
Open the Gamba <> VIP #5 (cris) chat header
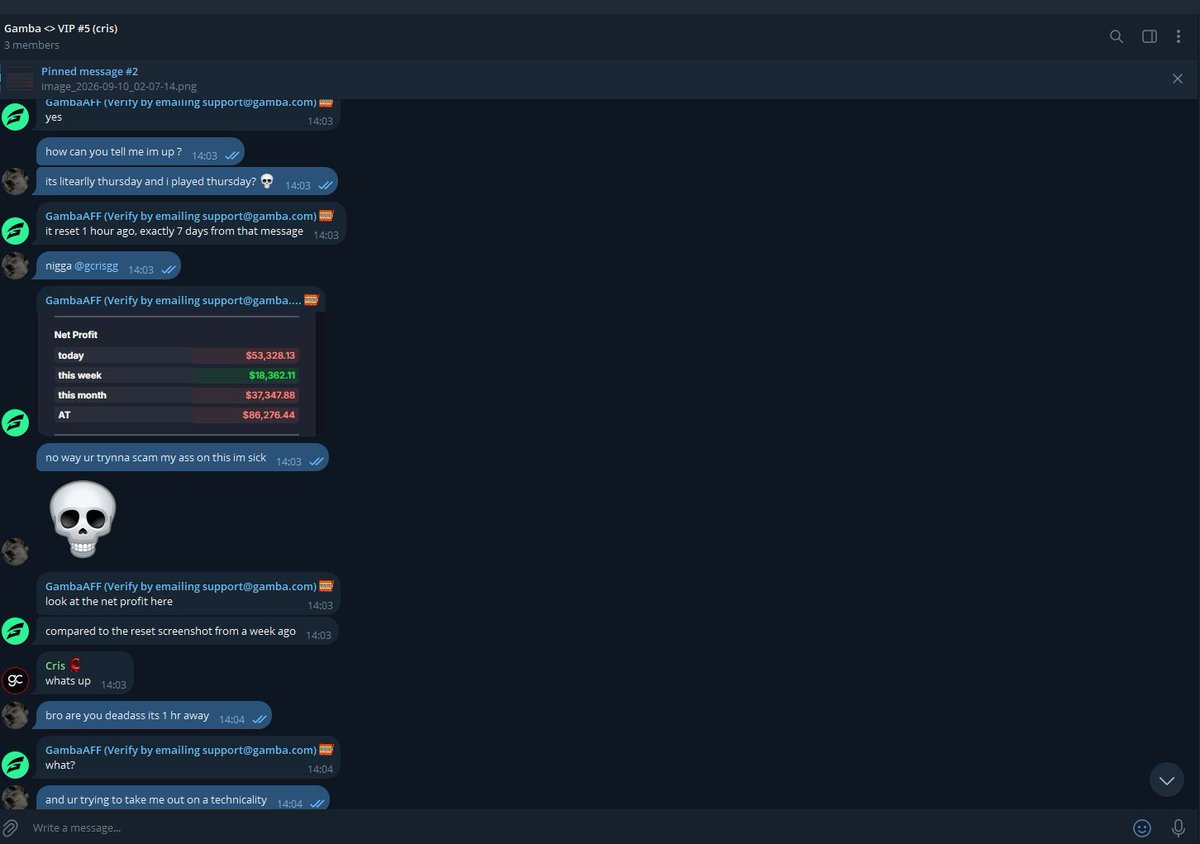point(61,28)
